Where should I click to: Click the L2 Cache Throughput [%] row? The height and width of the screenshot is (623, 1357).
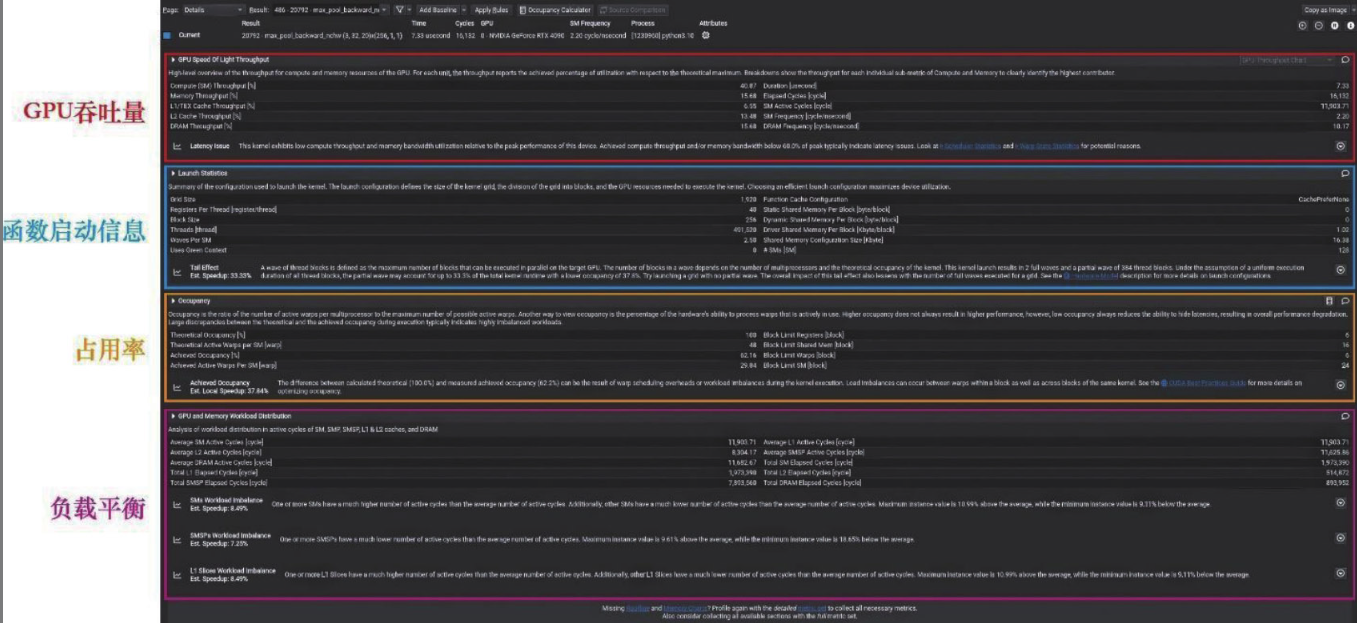[x=462, y=116]
